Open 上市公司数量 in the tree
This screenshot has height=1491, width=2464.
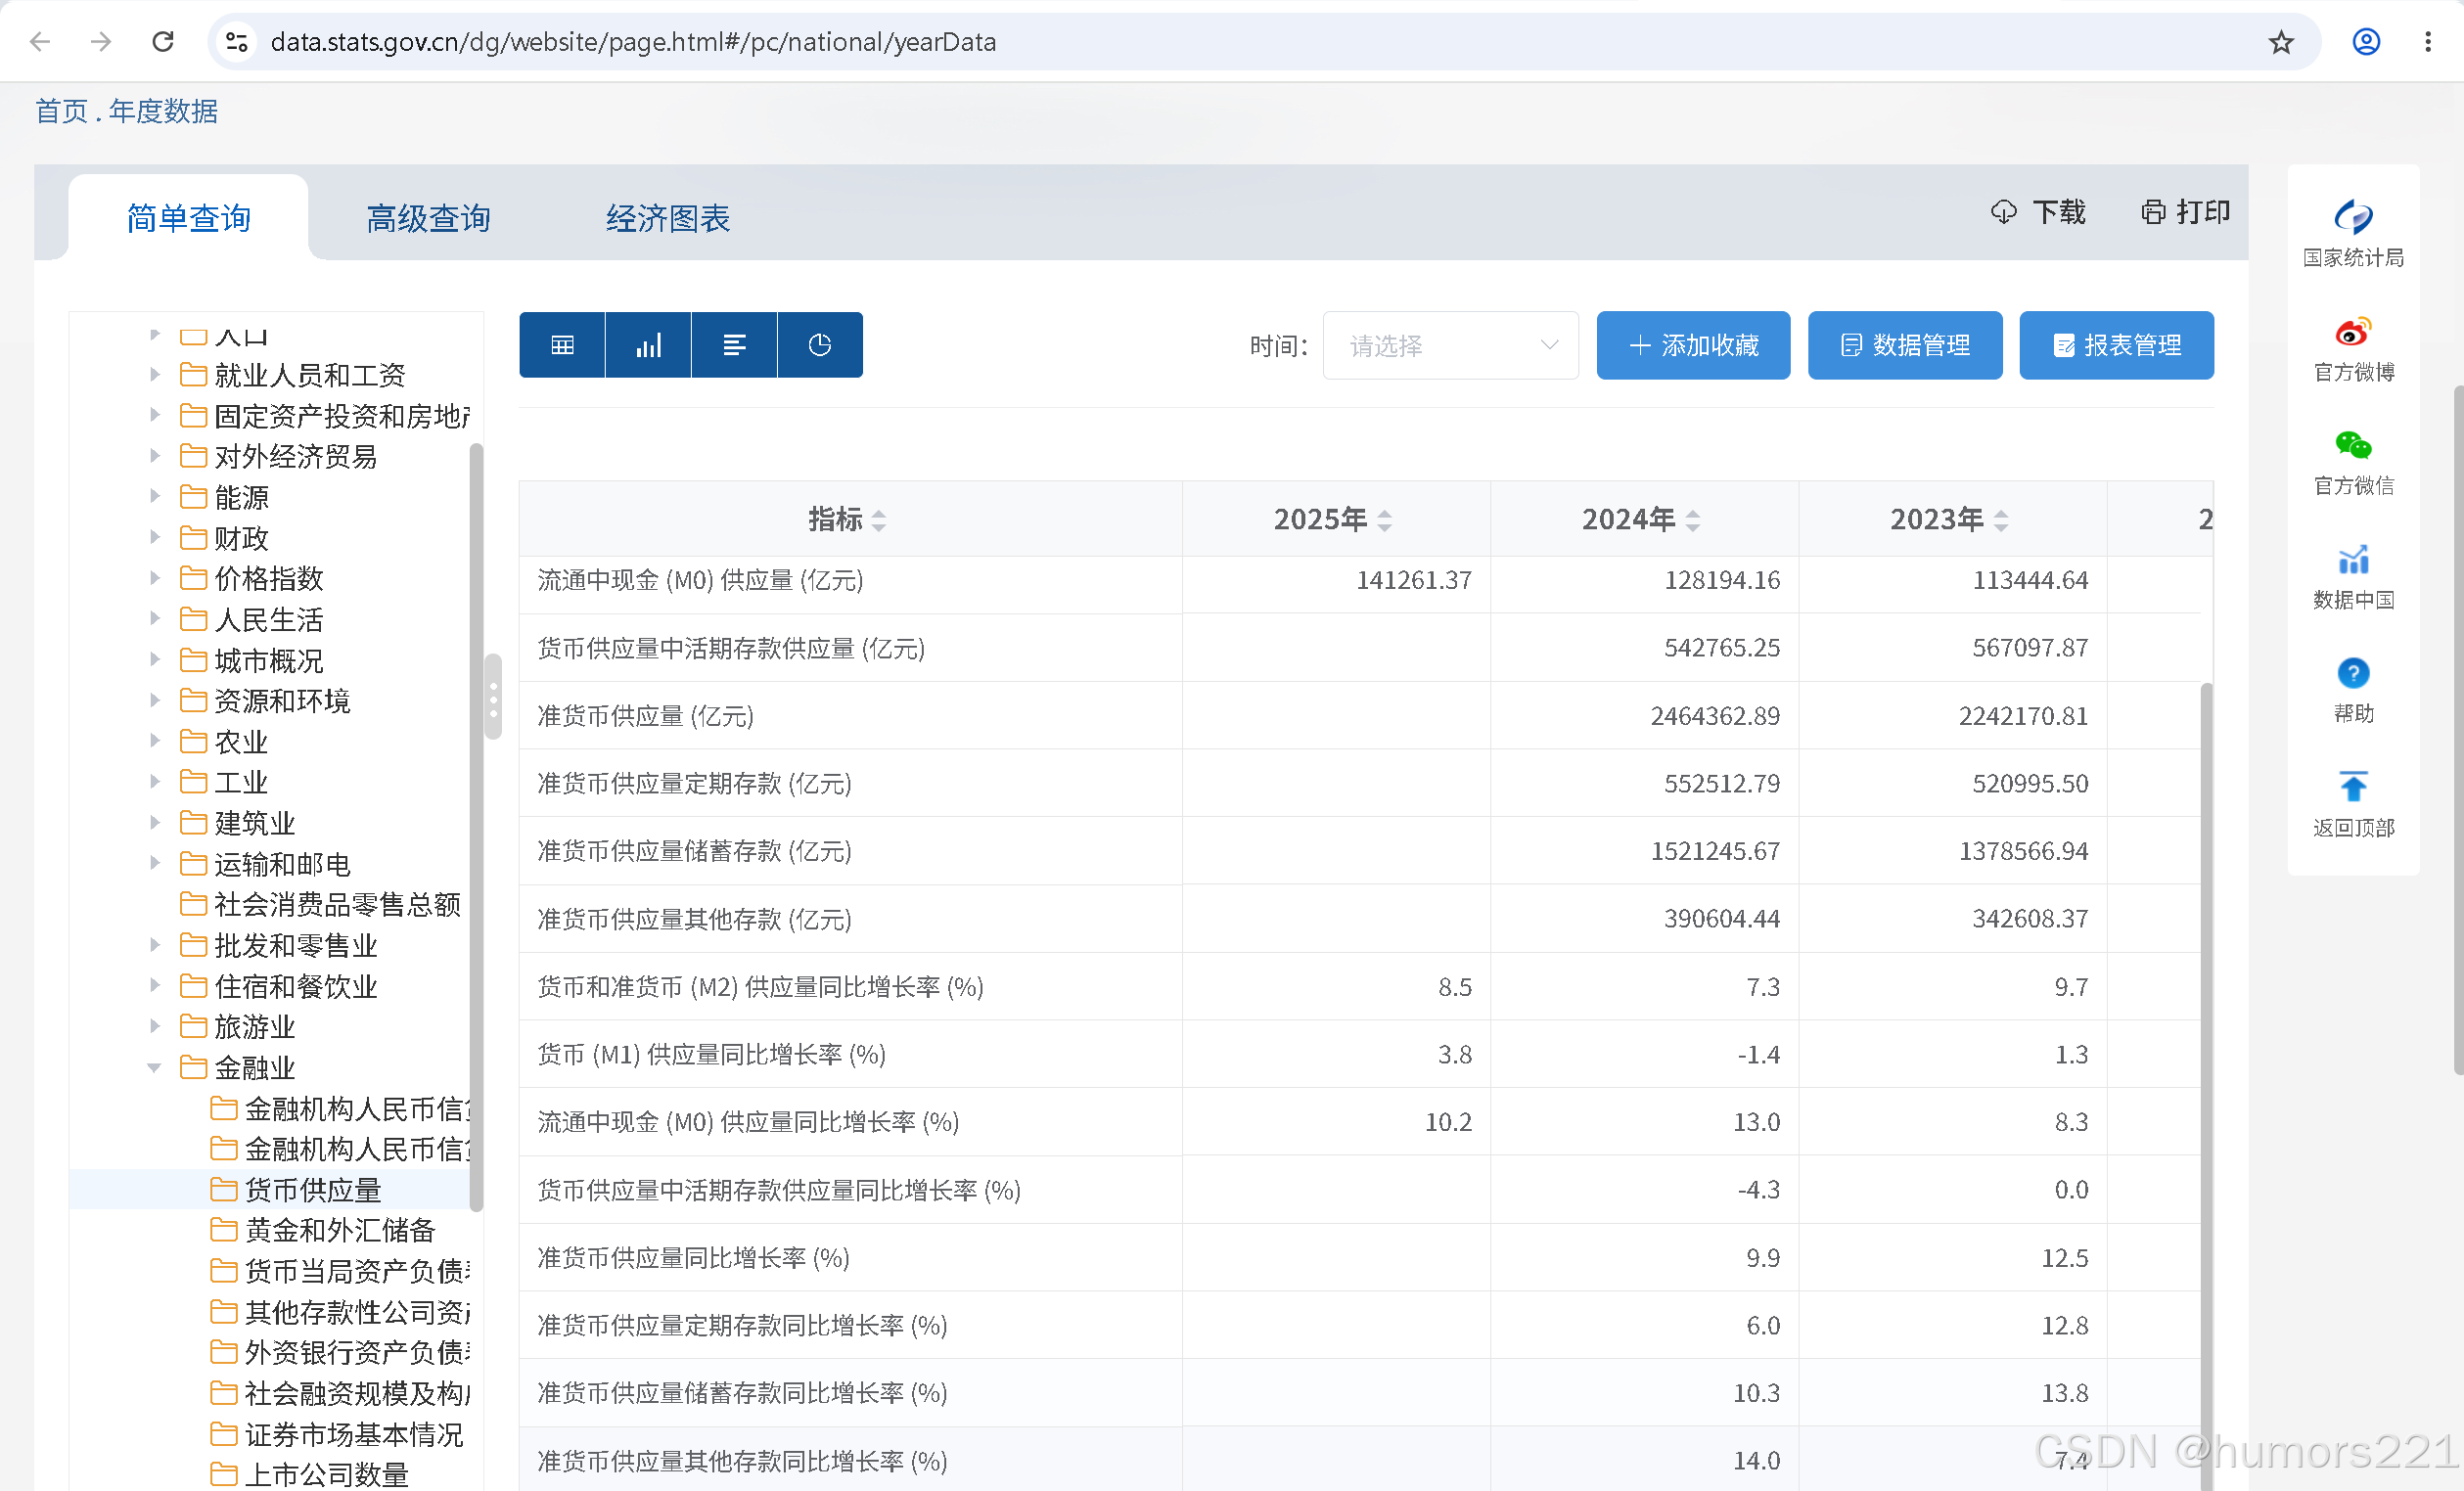327,1474
